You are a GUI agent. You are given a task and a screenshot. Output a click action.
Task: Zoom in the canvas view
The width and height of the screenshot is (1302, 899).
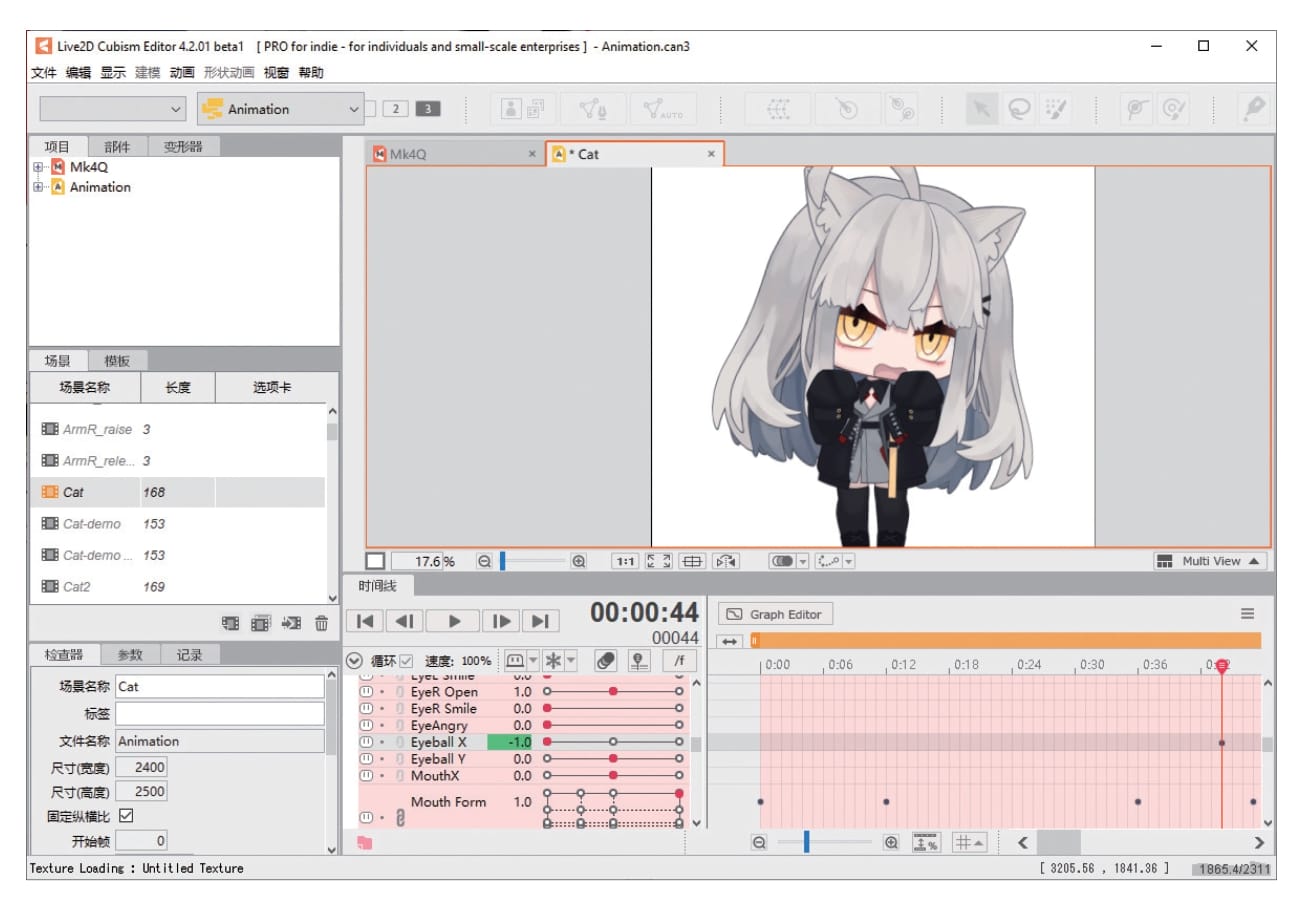pyautogui.click(x=578, y=562)
